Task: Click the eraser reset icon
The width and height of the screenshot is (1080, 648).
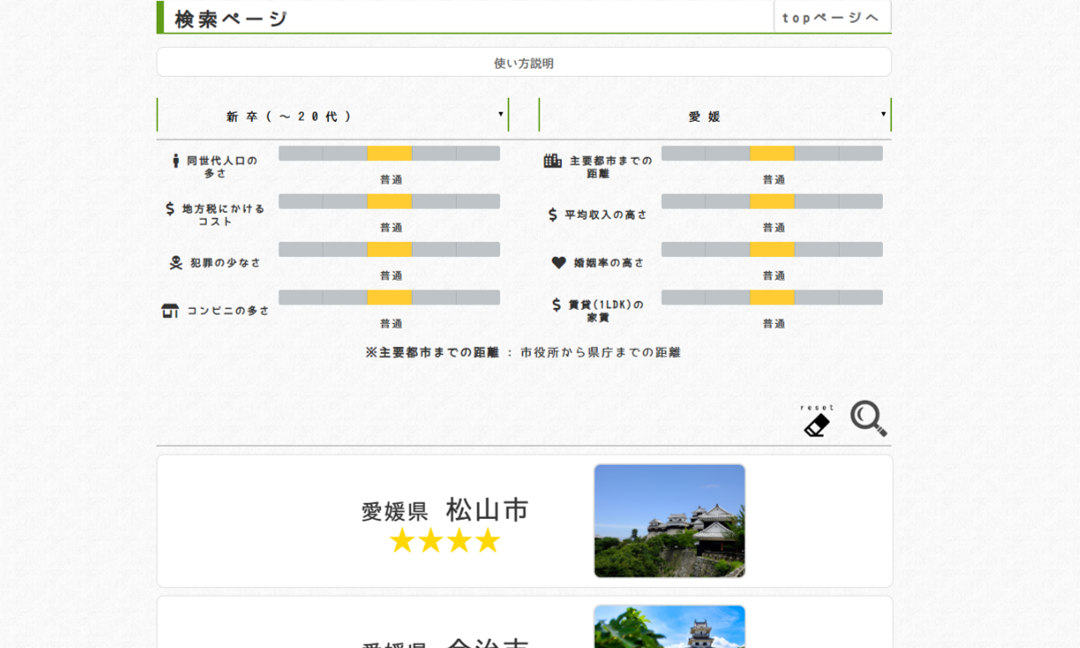Action: pos(817,425)
